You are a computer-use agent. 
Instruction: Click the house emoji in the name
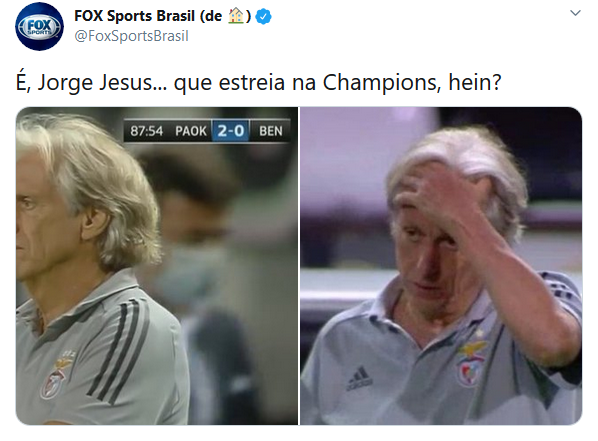coord(236,16)
